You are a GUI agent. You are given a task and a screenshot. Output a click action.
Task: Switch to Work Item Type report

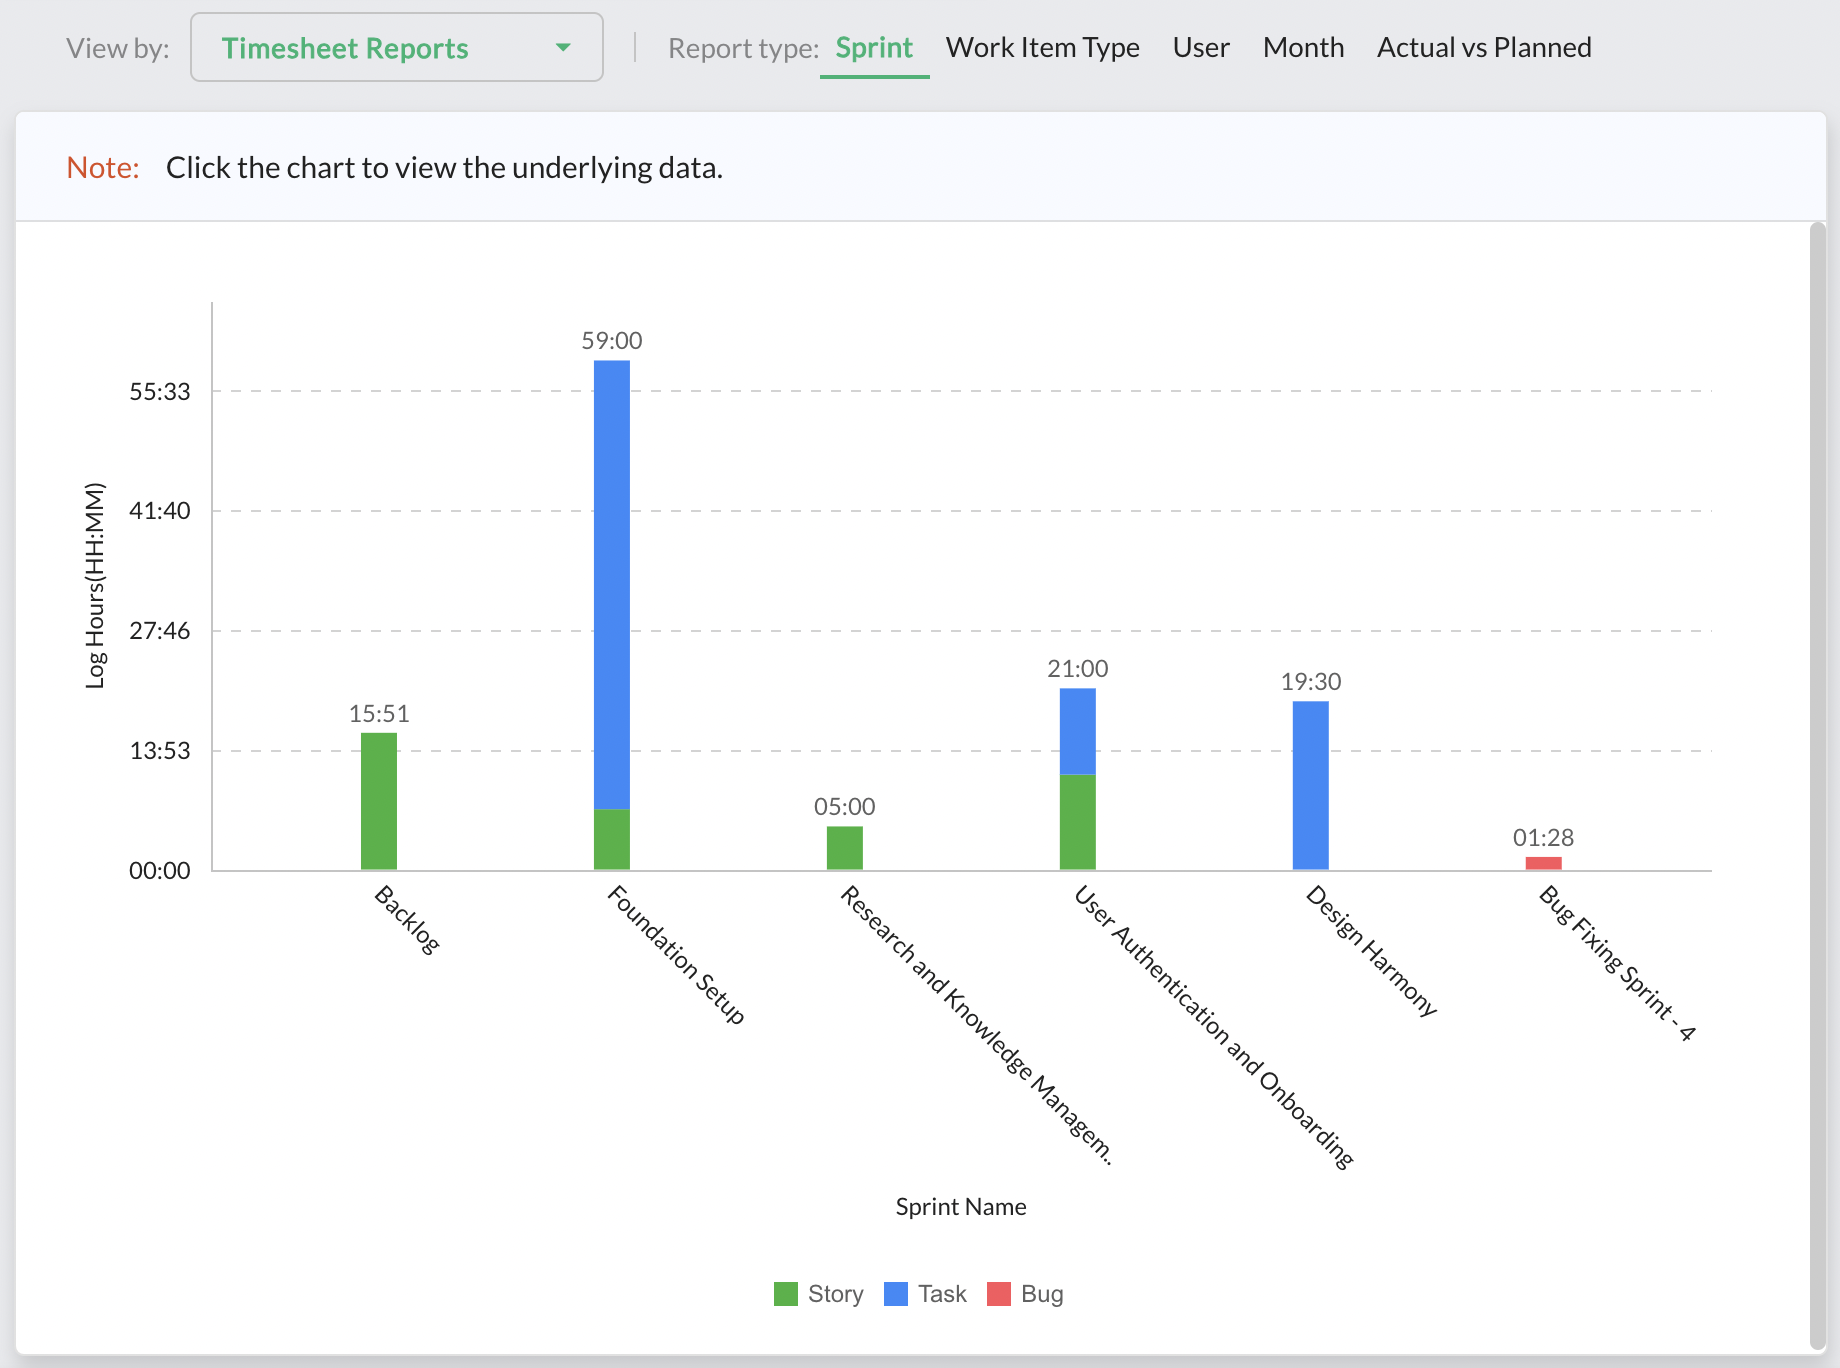[x=1042, y=48]
